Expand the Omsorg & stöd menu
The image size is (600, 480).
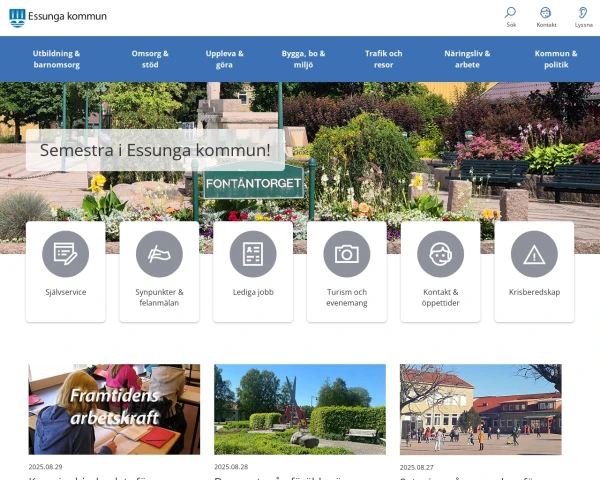click(x=150, y=59)
